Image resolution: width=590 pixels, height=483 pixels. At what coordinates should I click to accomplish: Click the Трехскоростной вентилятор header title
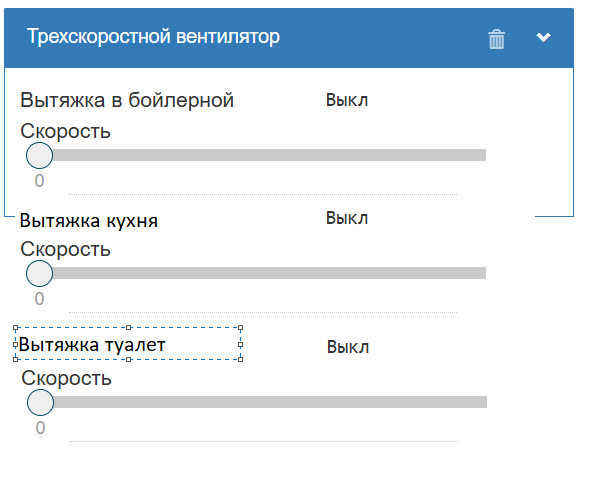click(153, 36)
